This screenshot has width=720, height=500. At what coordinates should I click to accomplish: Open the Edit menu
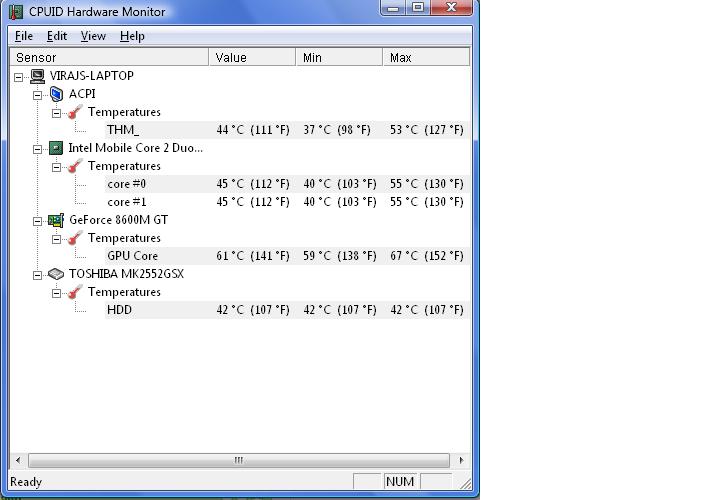tap(57, 36)
